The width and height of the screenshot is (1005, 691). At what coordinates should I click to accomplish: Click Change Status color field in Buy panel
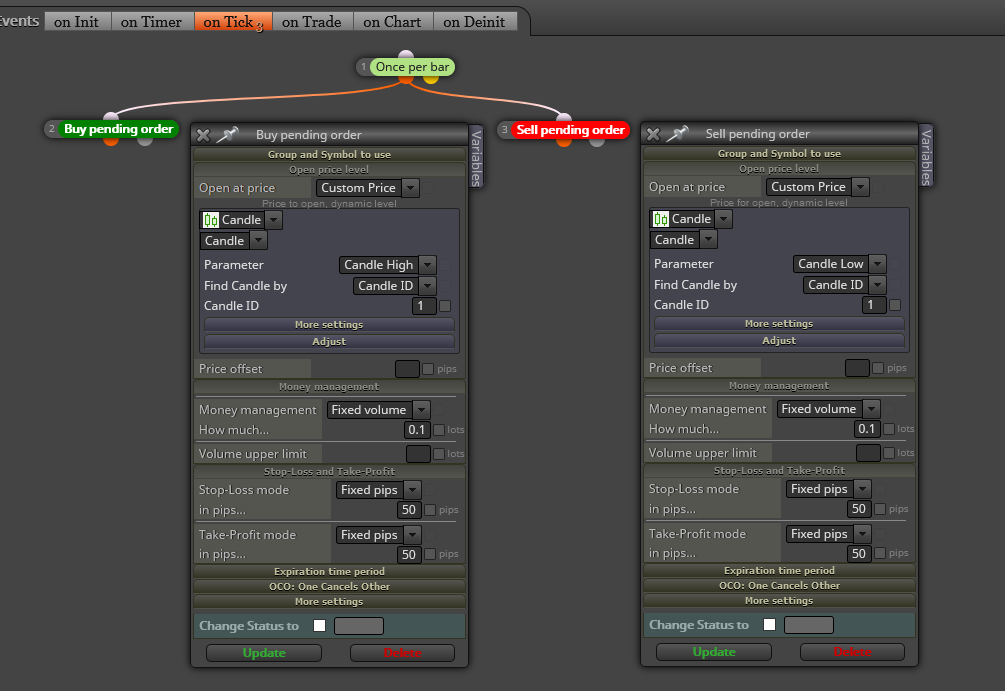pyautogui.click(x=359, y=626)
